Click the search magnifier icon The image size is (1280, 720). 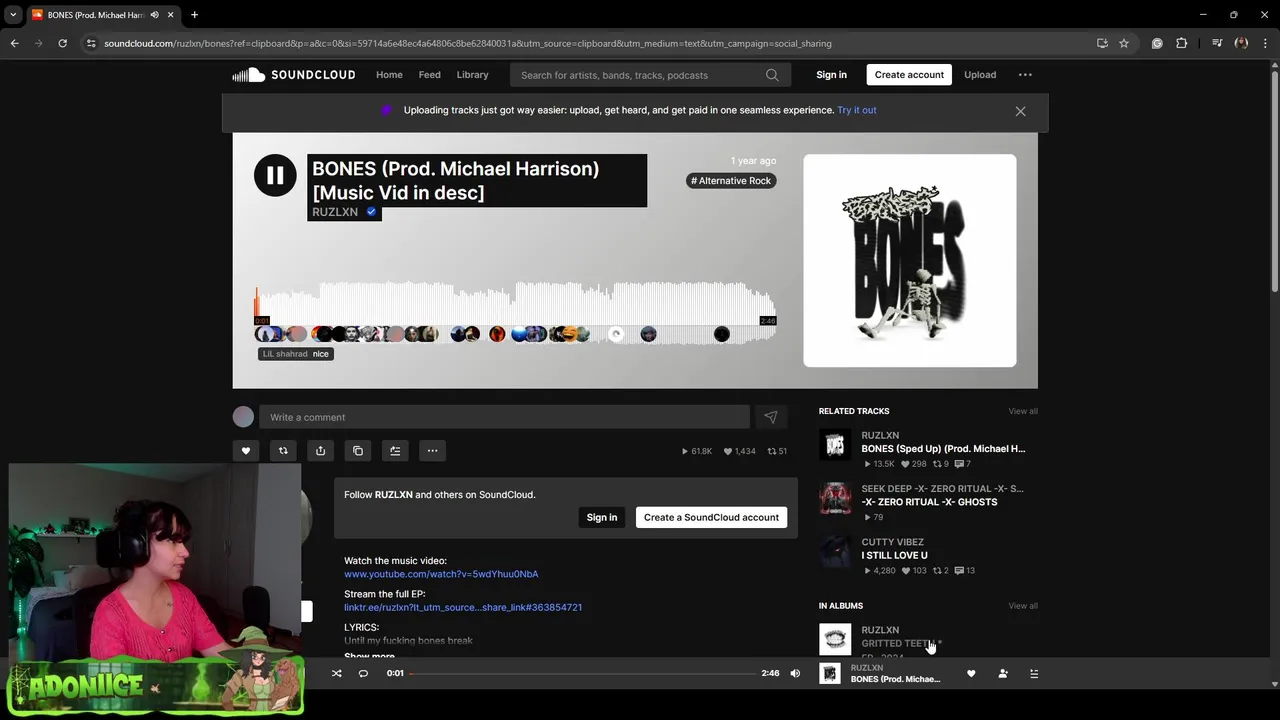coord(772,75)
